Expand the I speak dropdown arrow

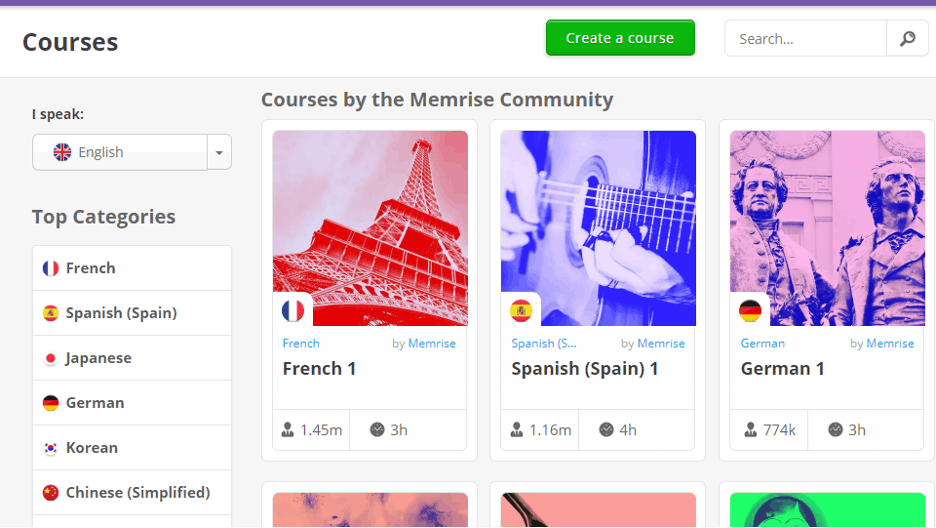pyautogui.click(x=219, y=152)
